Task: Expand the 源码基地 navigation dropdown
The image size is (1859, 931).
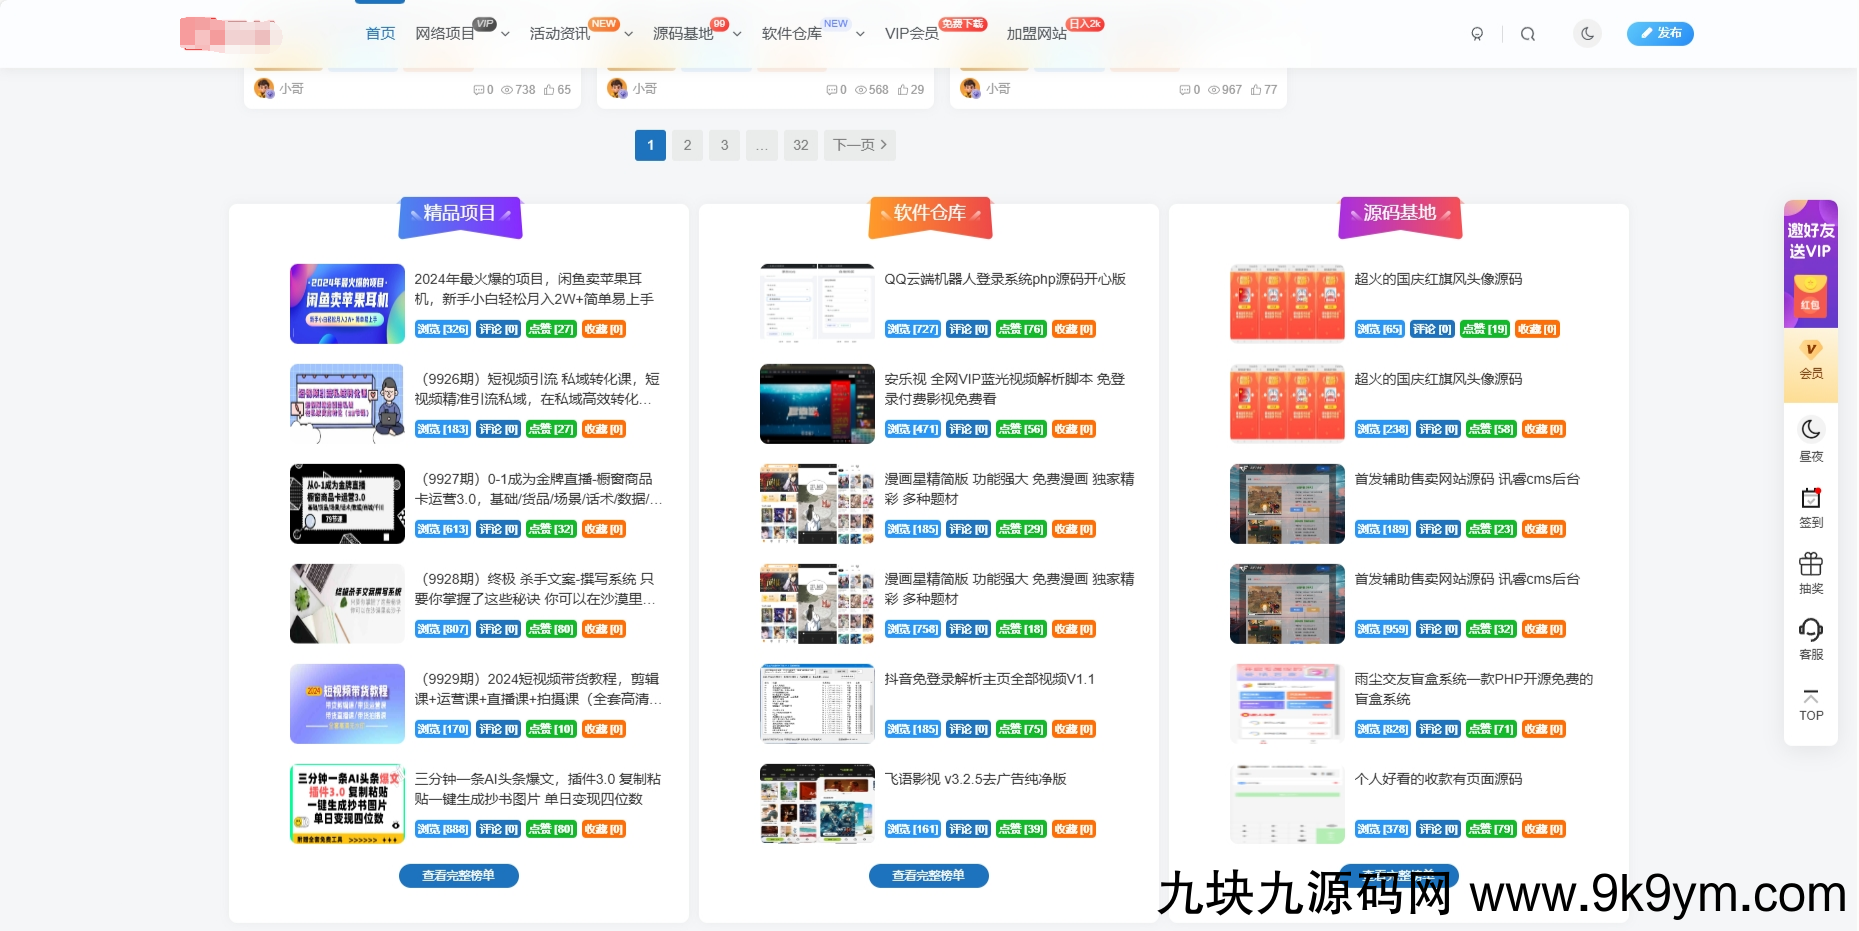Action: [x=696, y=34]
